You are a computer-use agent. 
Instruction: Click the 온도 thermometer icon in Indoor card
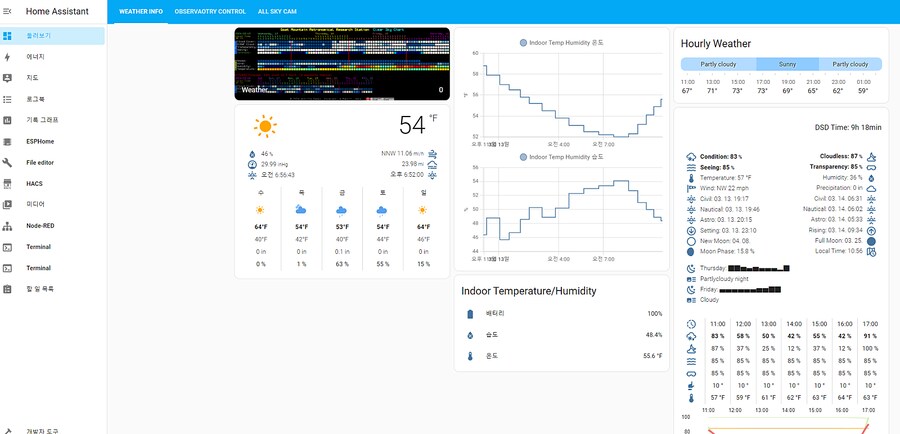tap(470, 356)
